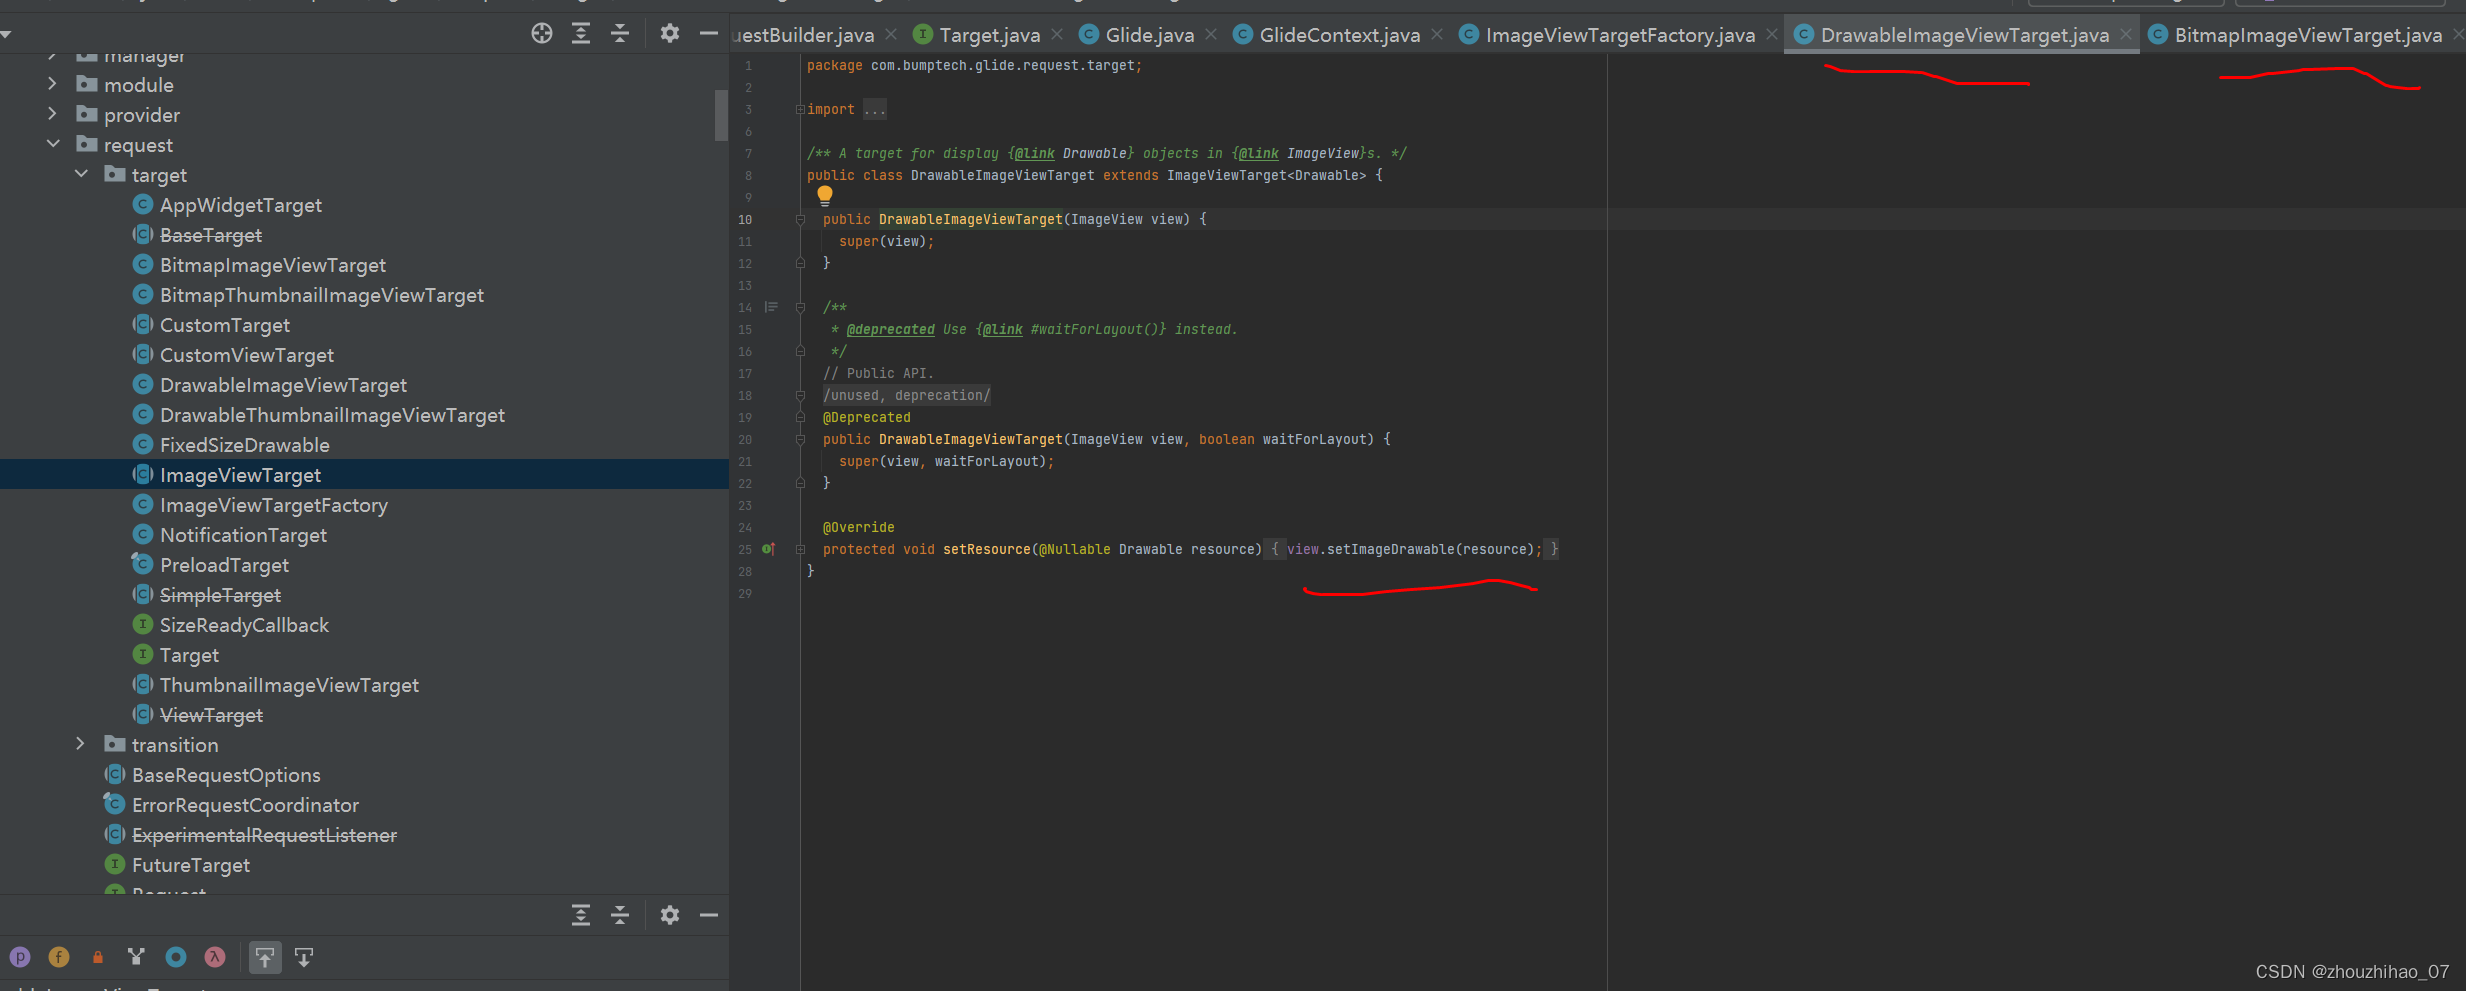This screenshot has width=2466, height=991.
Task: Toggle Autoscroll from Source button
Action: click(304, 957)
